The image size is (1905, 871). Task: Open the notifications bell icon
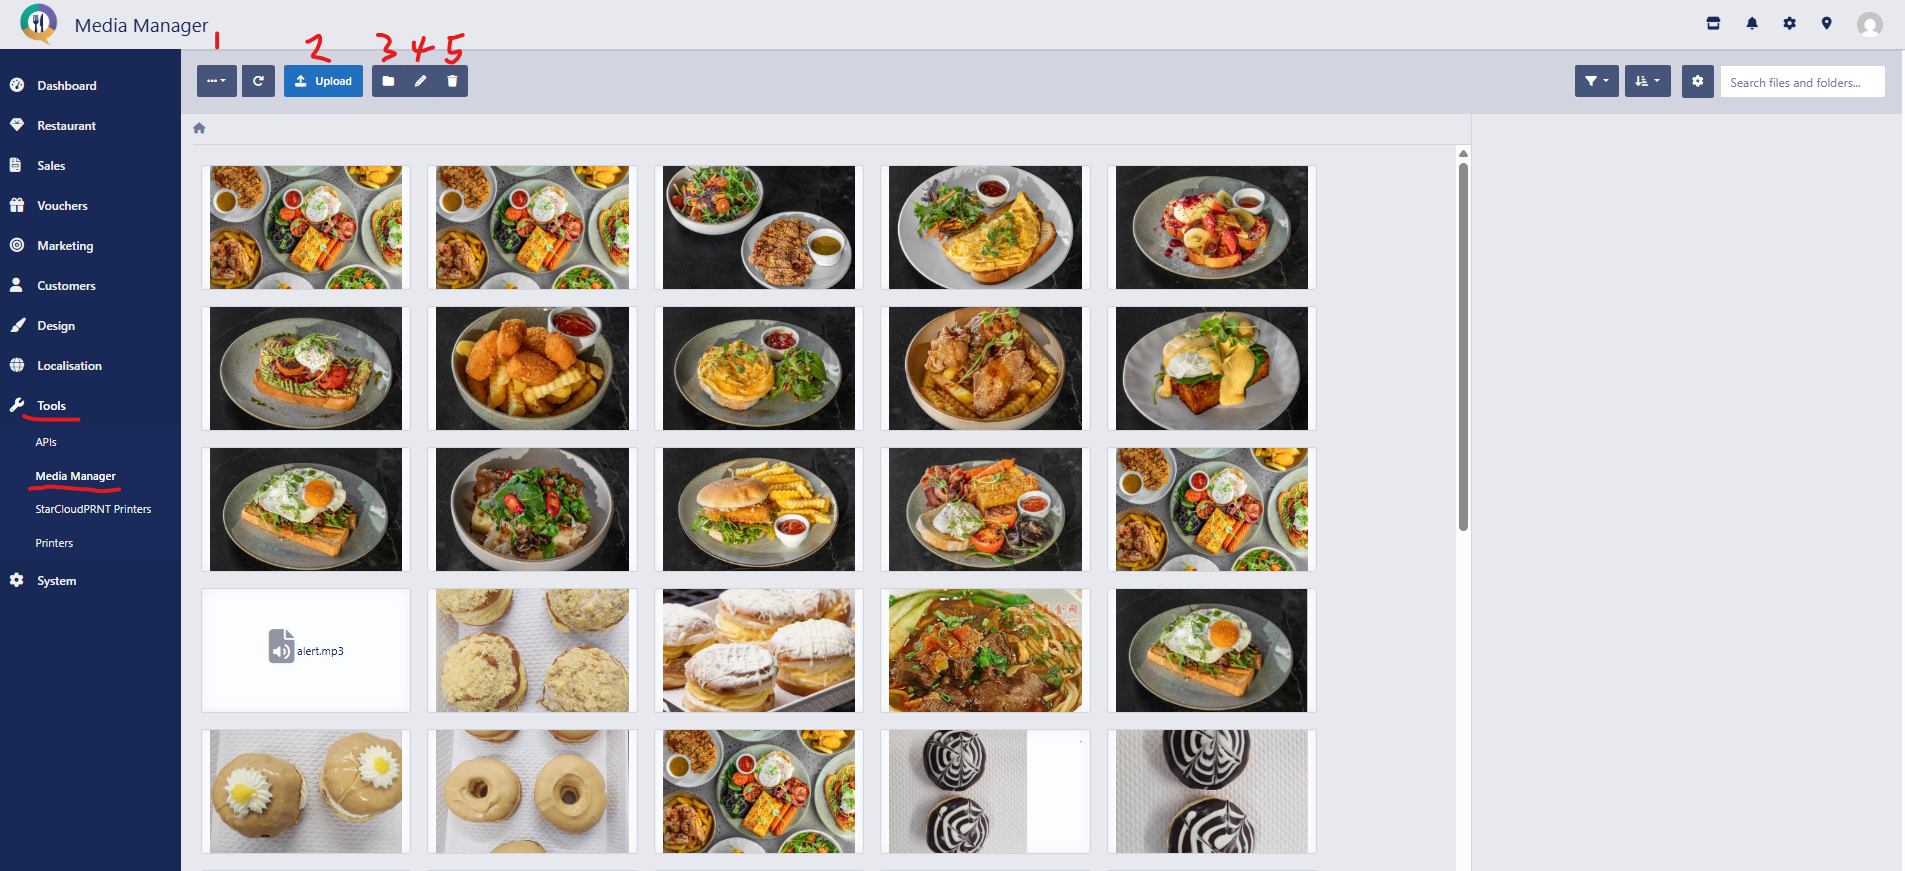1752,23
